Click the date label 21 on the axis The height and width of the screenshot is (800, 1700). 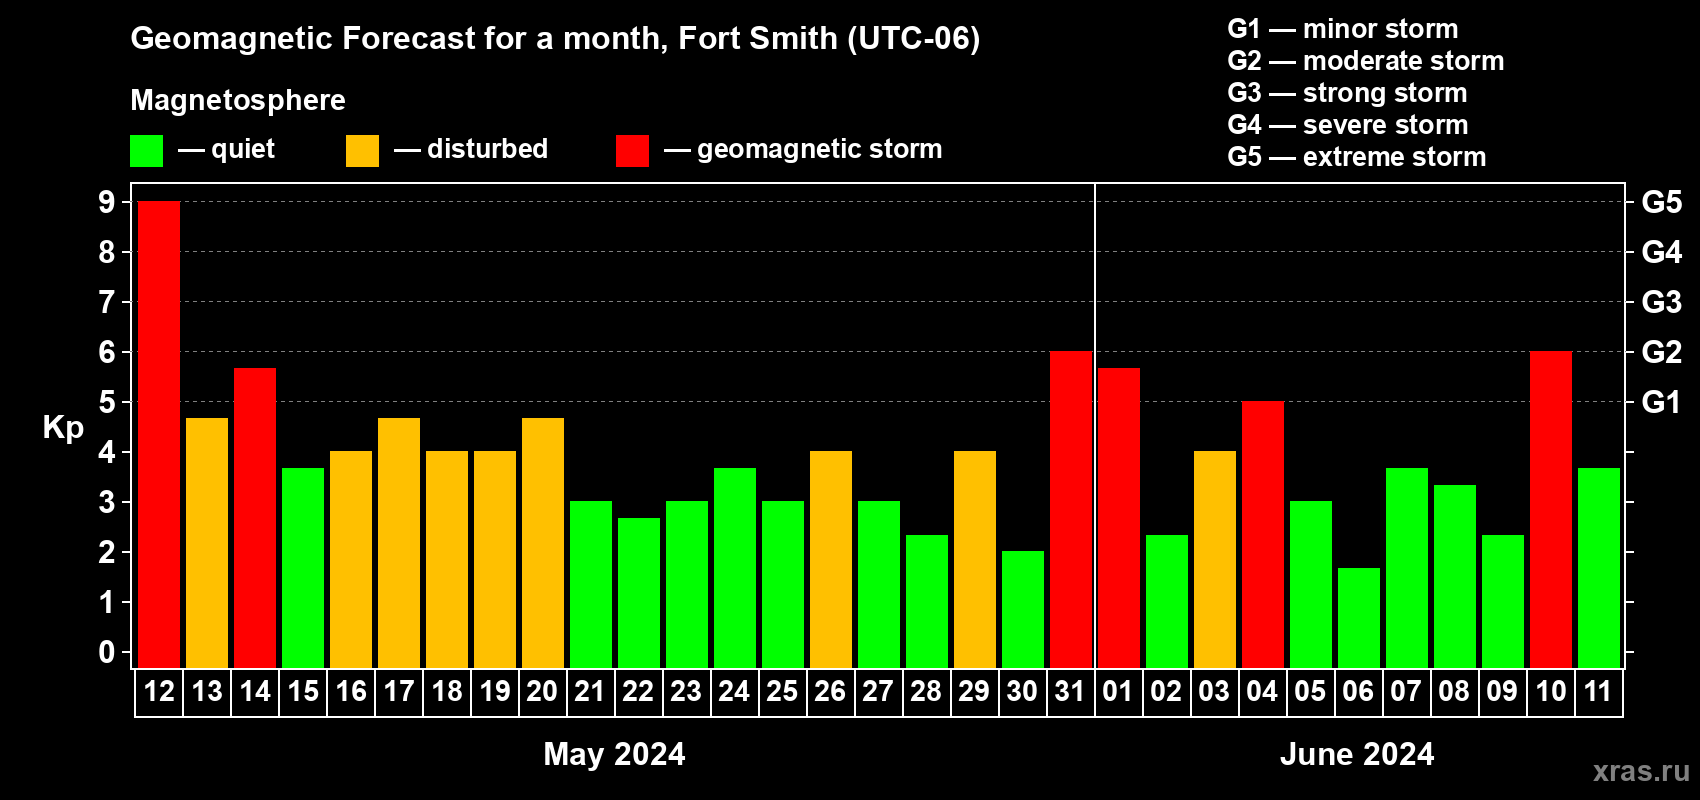(x=591, y=691)
